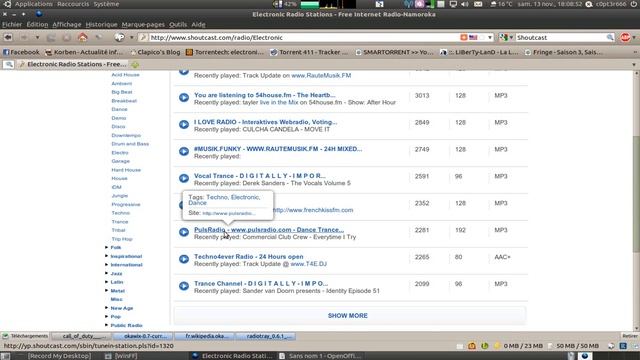Open the Applications panel menu
This screenshot has height=360, width=640.
[x=34, y=4]
